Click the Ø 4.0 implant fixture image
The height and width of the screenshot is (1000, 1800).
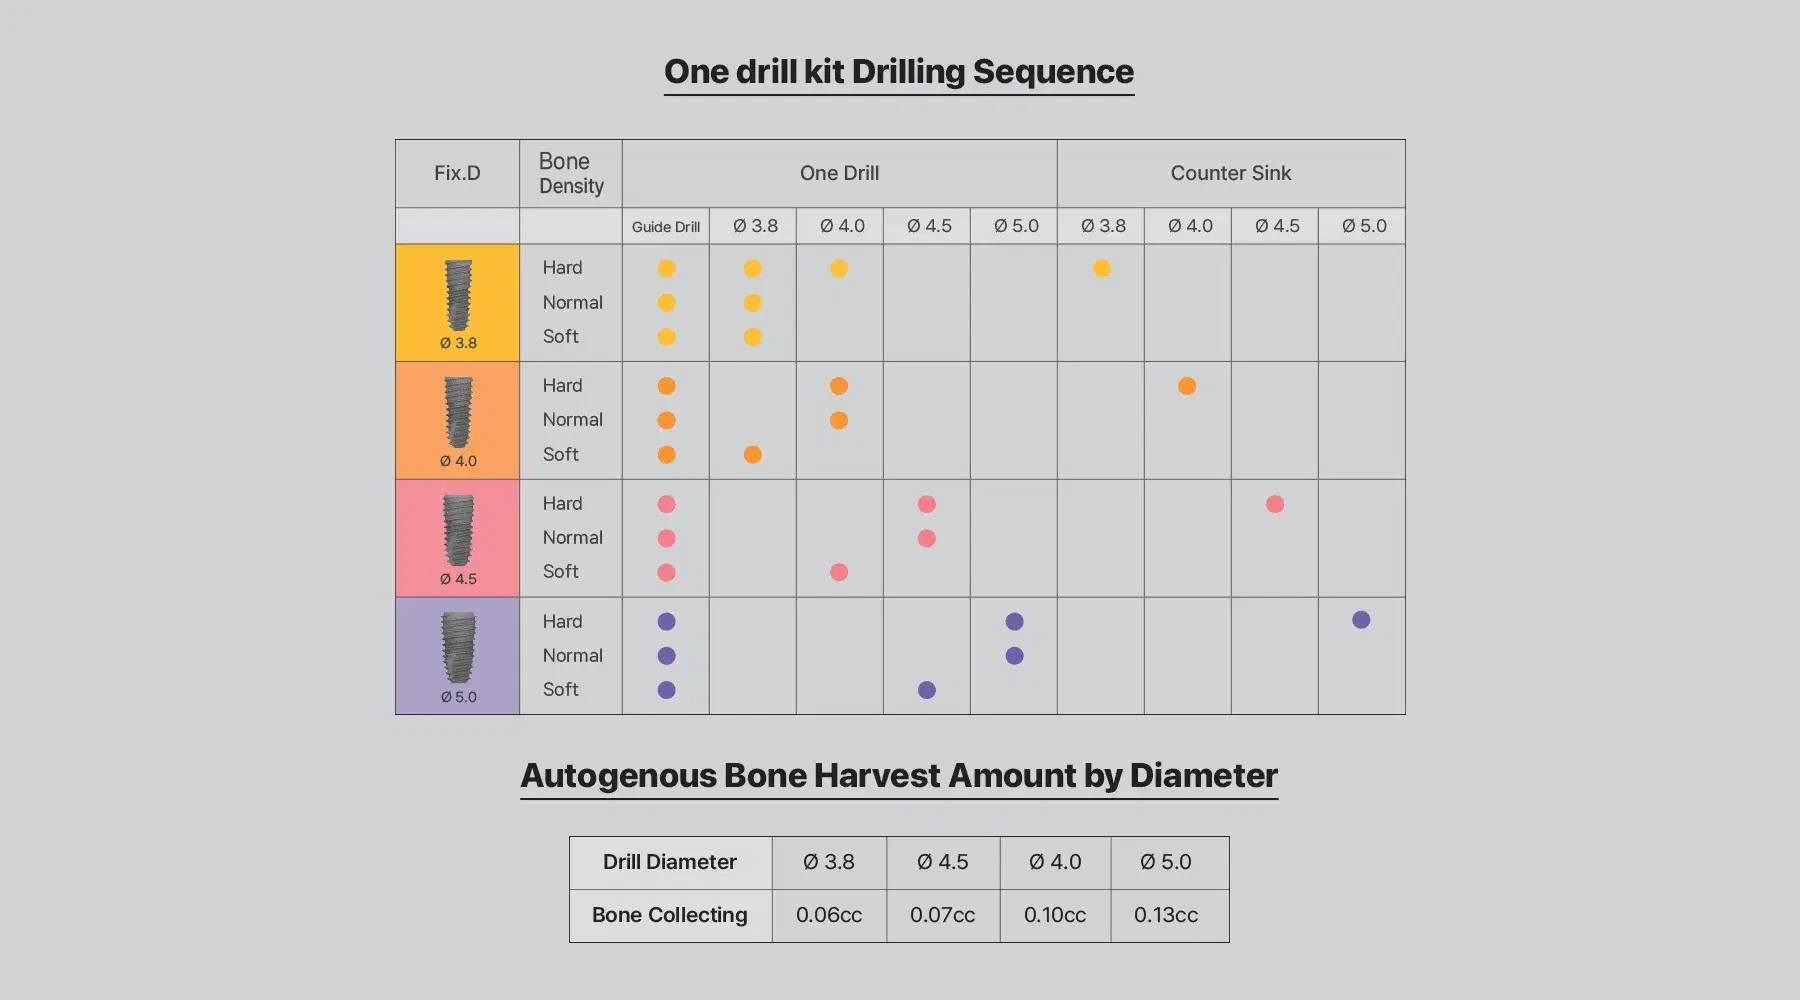458,412
